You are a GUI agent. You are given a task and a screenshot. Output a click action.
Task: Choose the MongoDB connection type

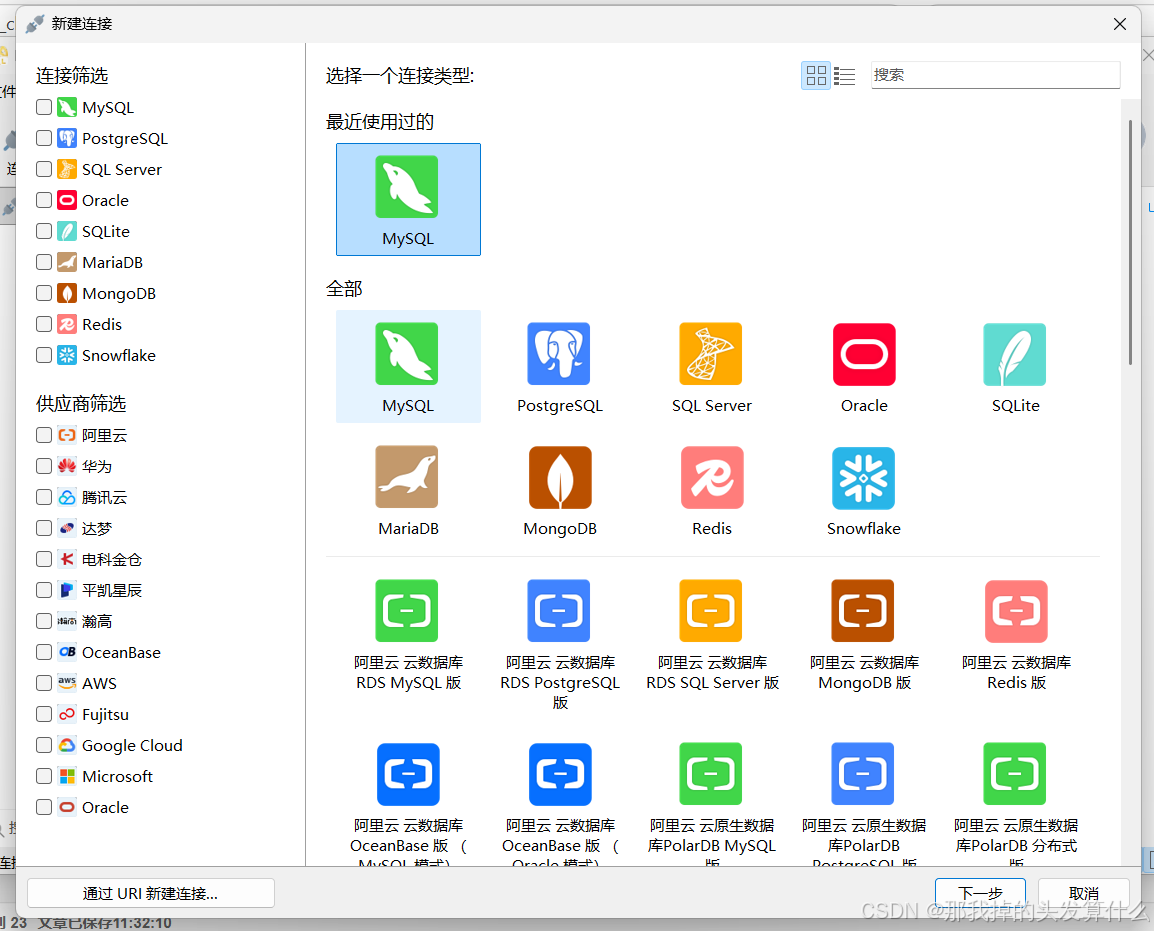559,490
